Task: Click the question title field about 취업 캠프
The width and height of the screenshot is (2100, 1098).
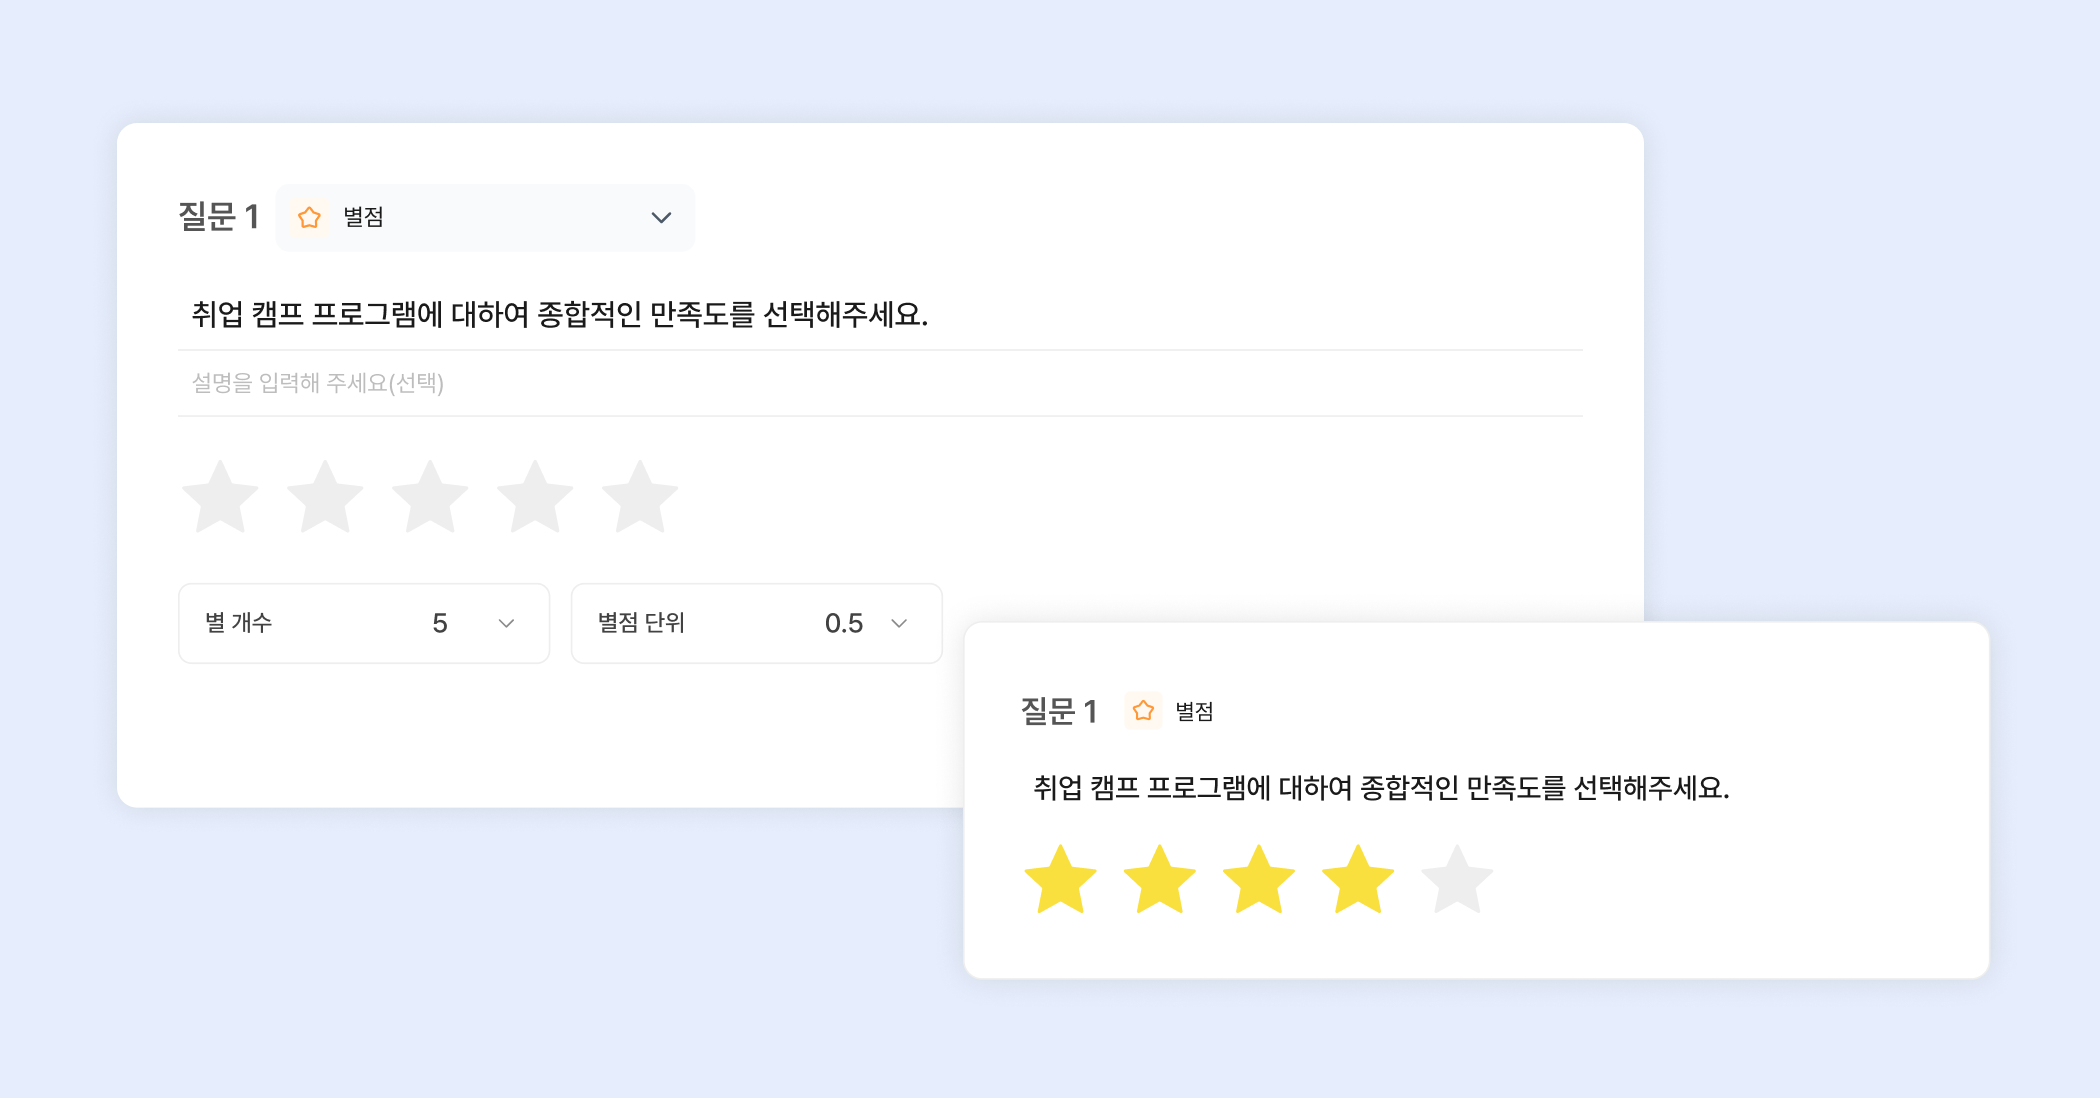Action: coord(560,315)
